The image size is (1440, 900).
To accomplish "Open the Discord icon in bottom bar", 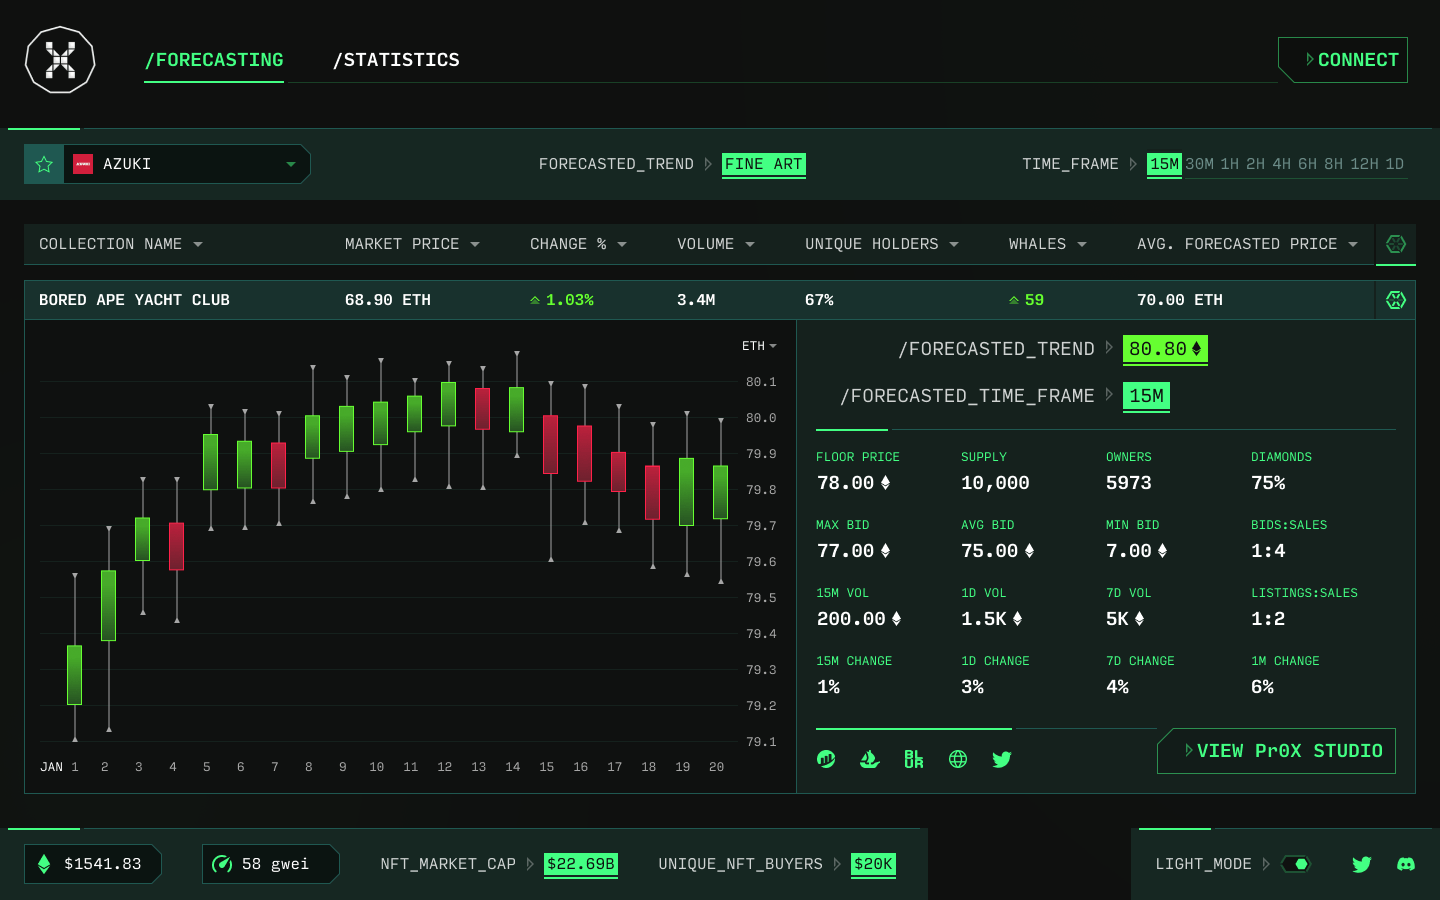I will (1406, 864).
